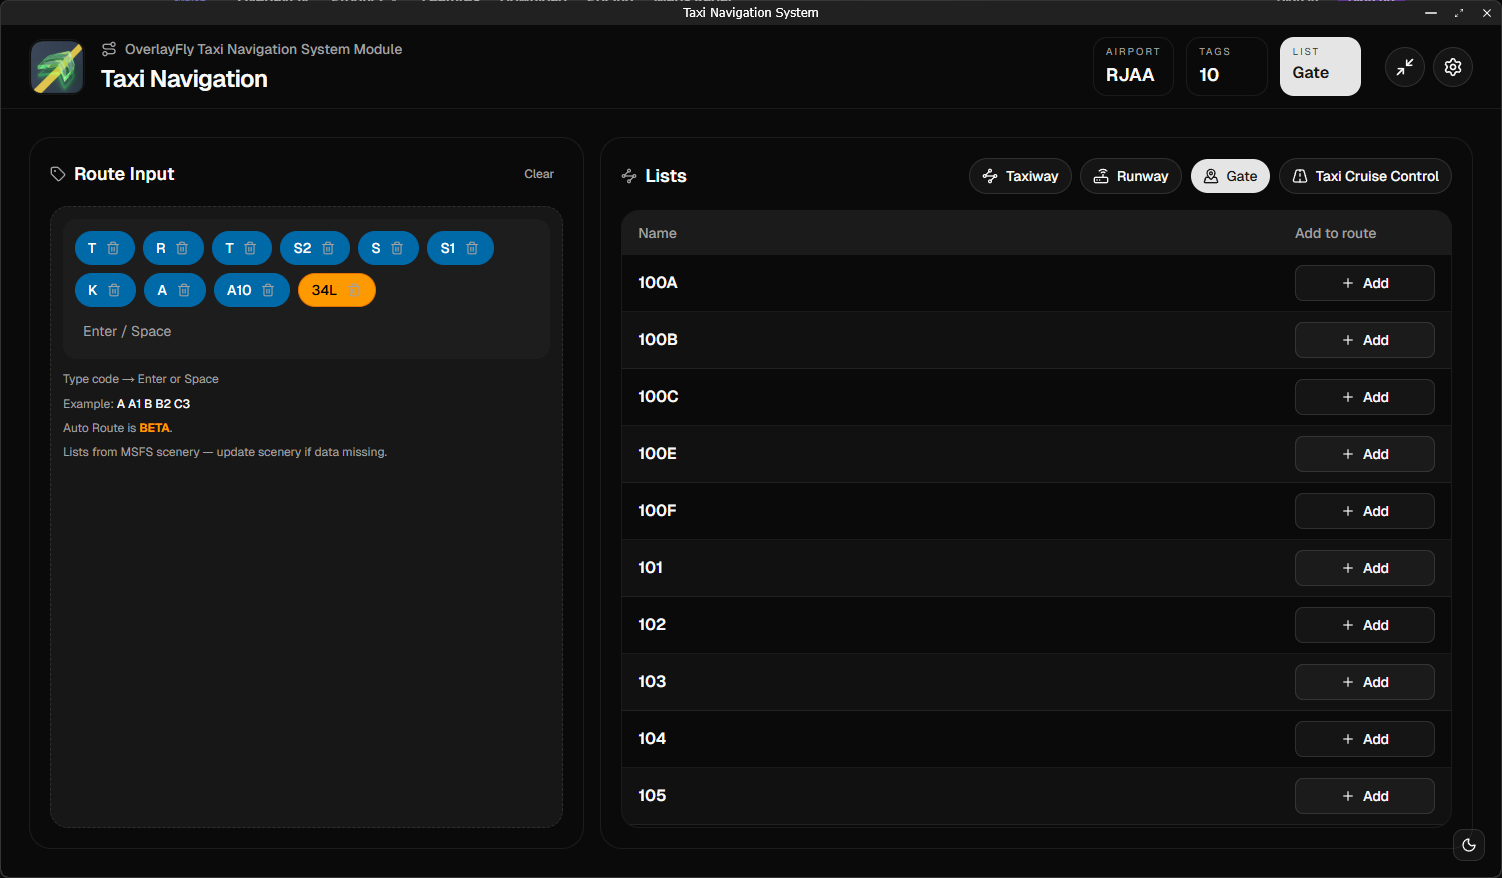Click the Enter / Space route input field

[306, 331]
